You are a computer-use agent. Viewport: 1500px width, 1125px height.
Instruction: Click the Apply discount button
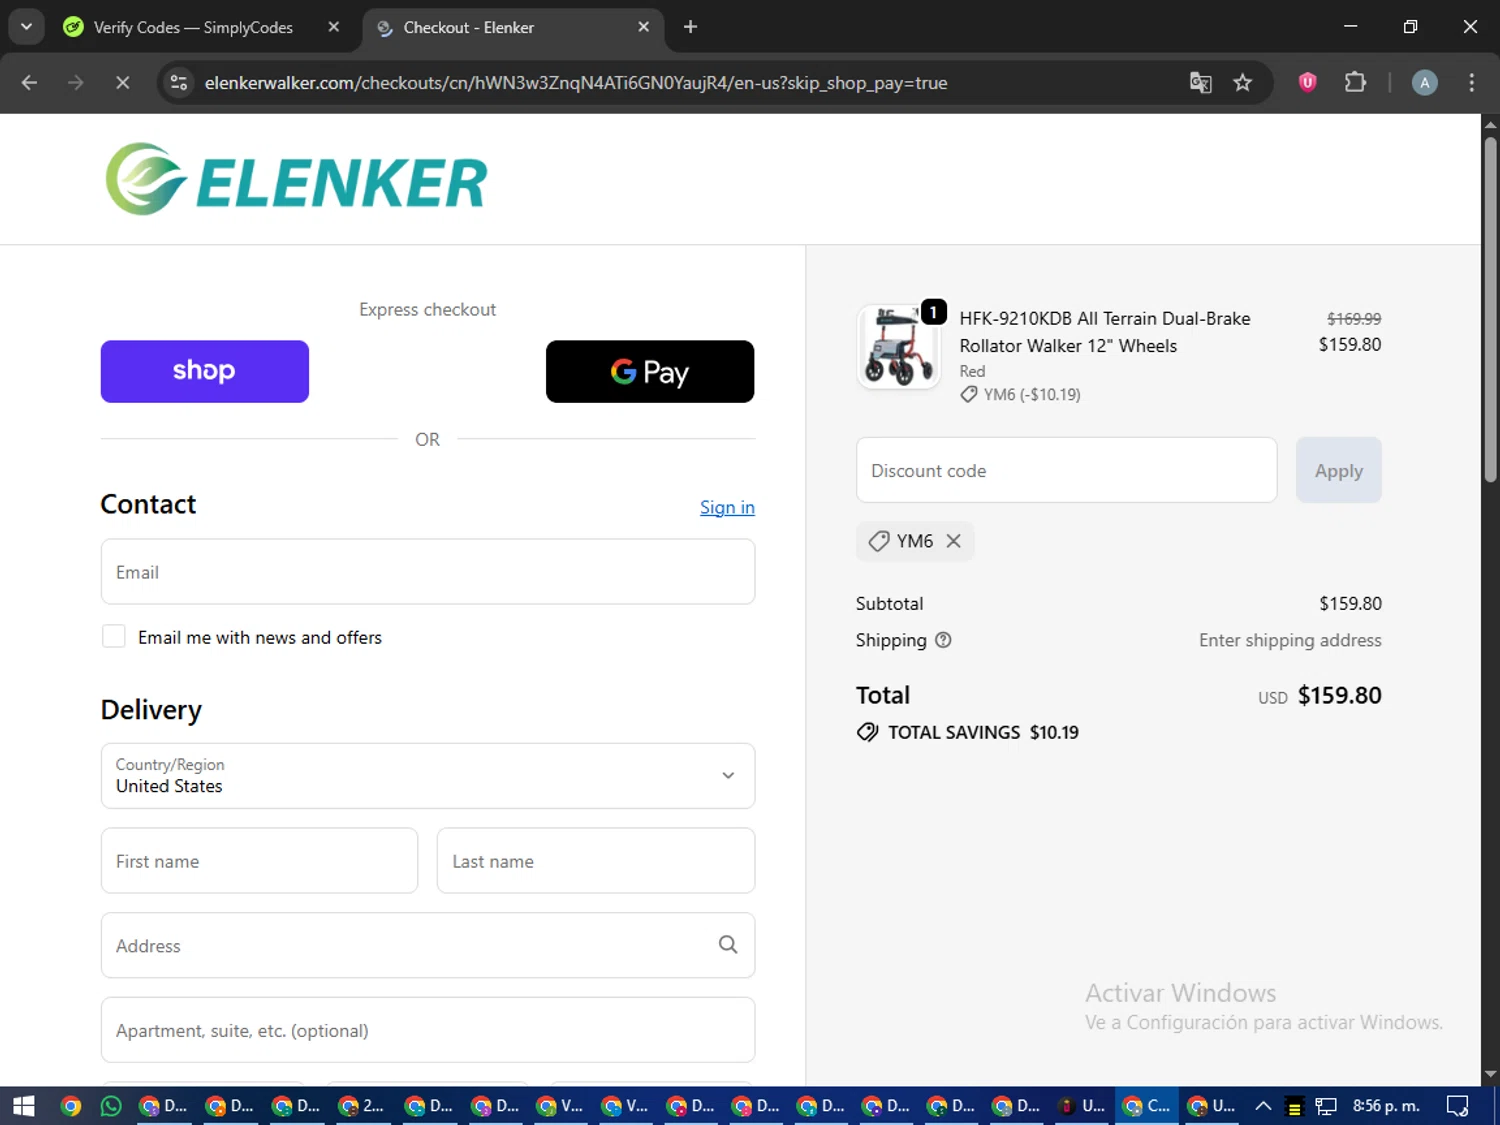[1338, 470]
